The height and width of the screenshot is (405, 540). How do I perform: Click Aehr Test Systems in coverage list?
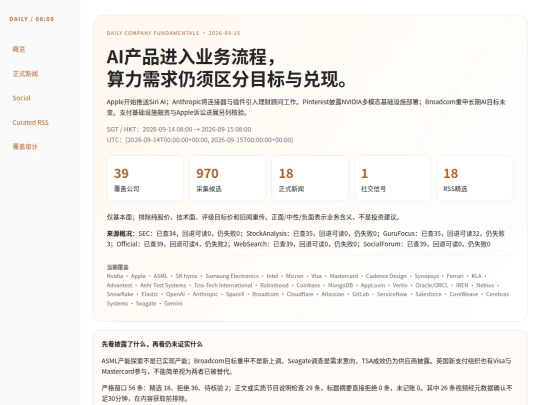tap(163, 285)
